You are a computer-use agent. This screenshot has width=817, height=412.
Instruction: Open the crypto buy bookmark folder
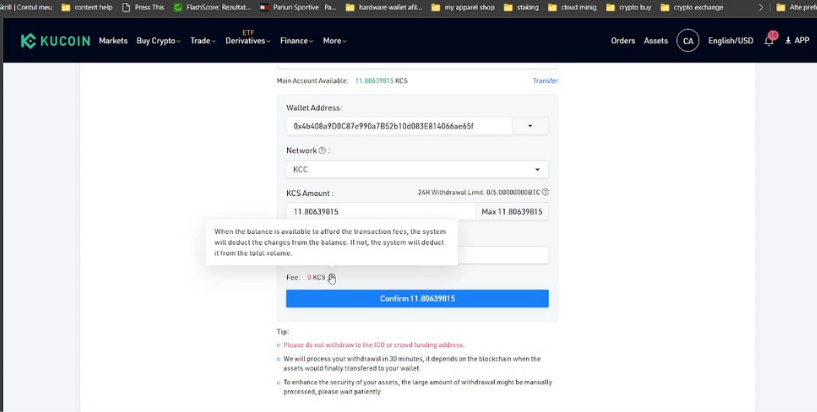point(628,7)
